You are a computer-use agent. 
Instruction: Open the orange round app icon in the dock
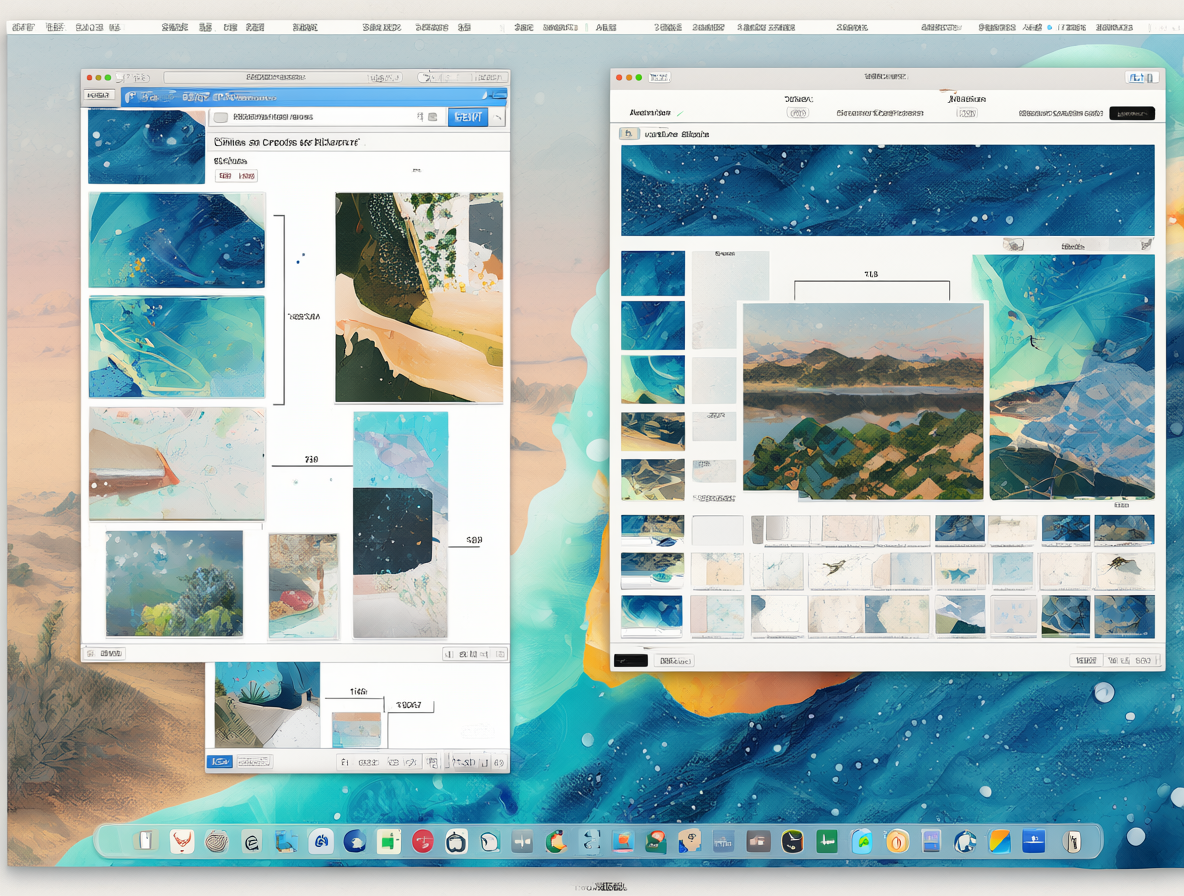(897, 841)
